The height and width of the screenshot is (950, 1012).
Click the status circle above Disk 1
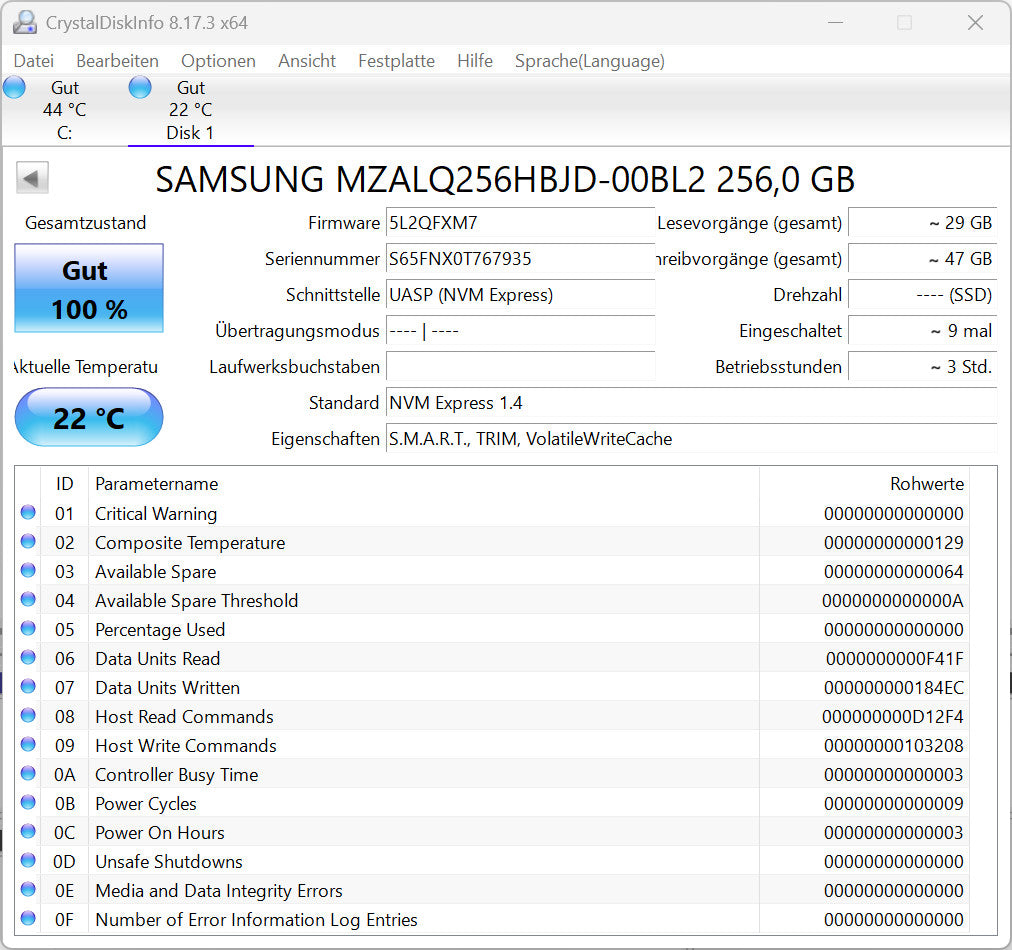tap(140, 87)
